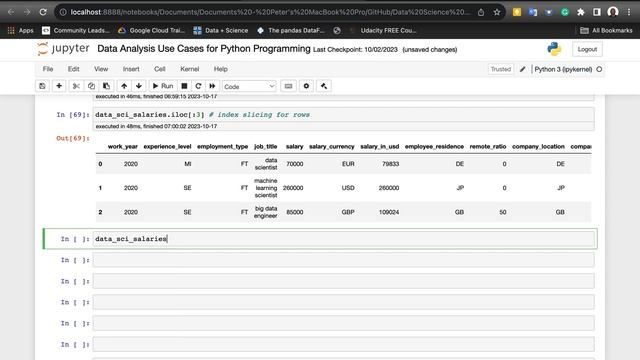Go back in browser history
Screen dimensions: 640x360
tap(11, 12)
